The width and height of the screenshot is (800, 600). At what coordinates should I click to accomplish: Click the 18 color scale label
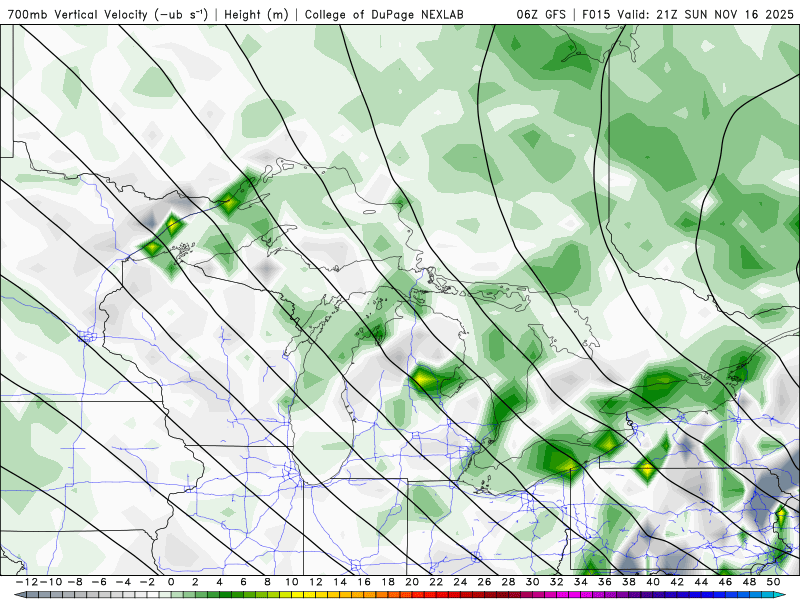[388, 582]
